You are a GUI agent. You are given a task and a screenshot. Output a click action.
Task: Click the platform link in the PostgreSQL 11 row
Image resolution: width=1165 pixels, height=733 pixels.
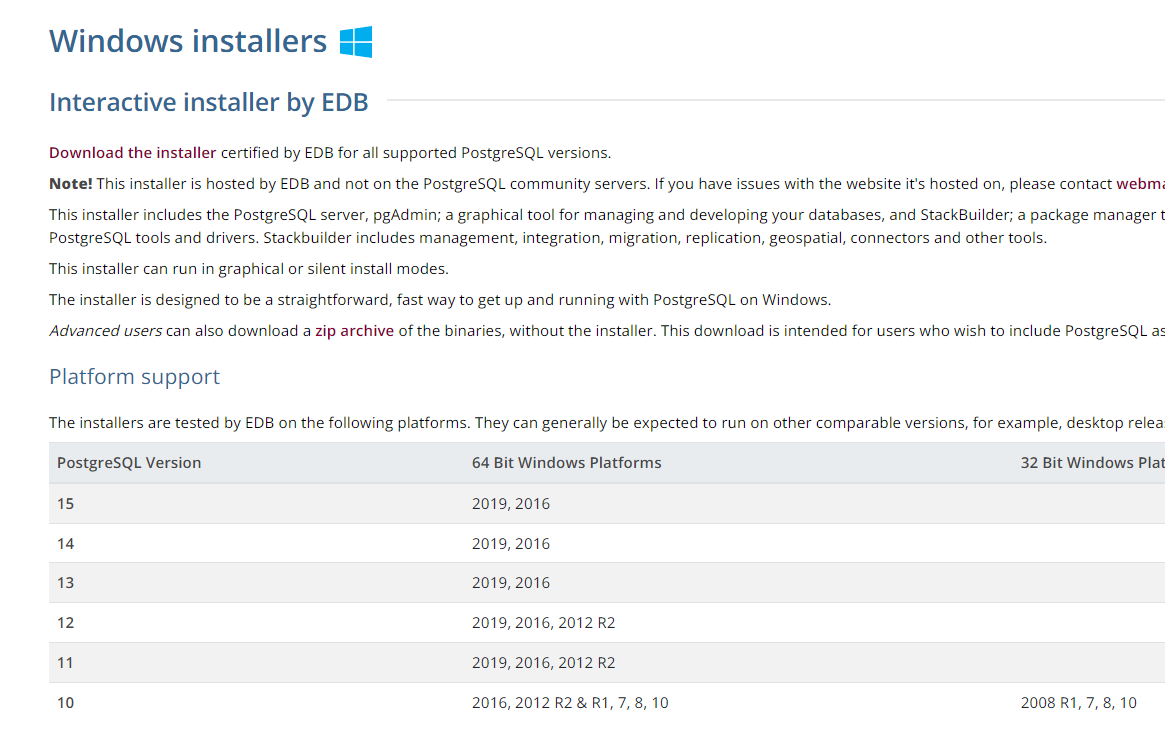(x=543, y=662)
